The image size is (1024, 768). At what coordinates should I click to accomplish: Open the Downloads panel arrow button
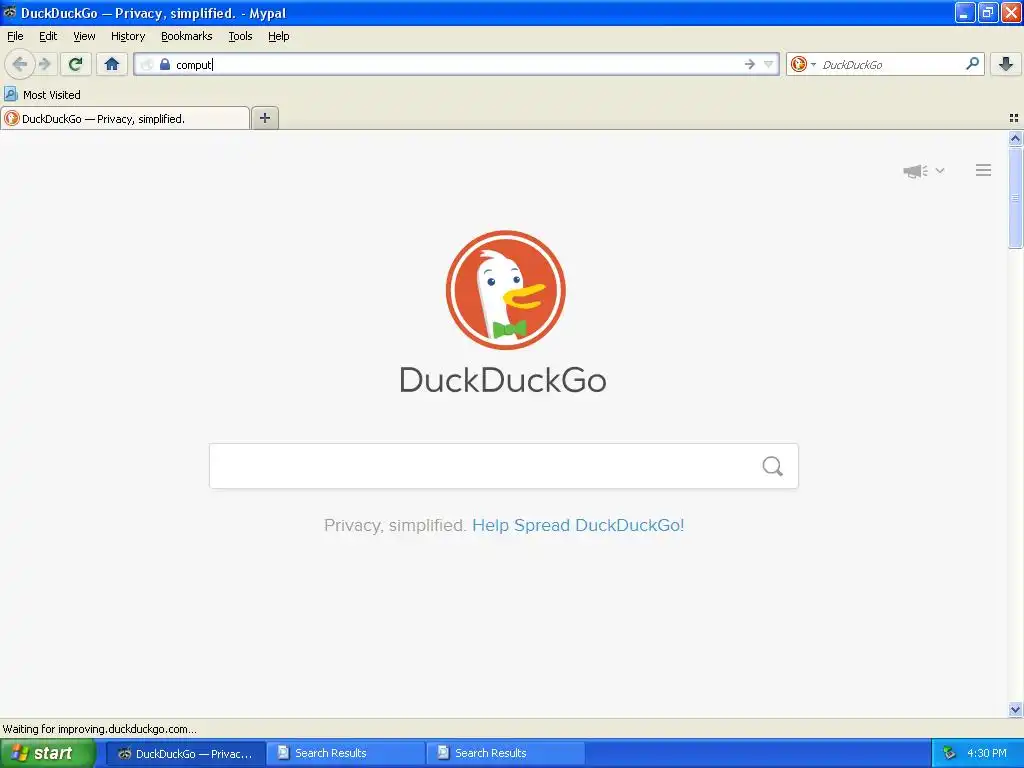(1006, 64)
